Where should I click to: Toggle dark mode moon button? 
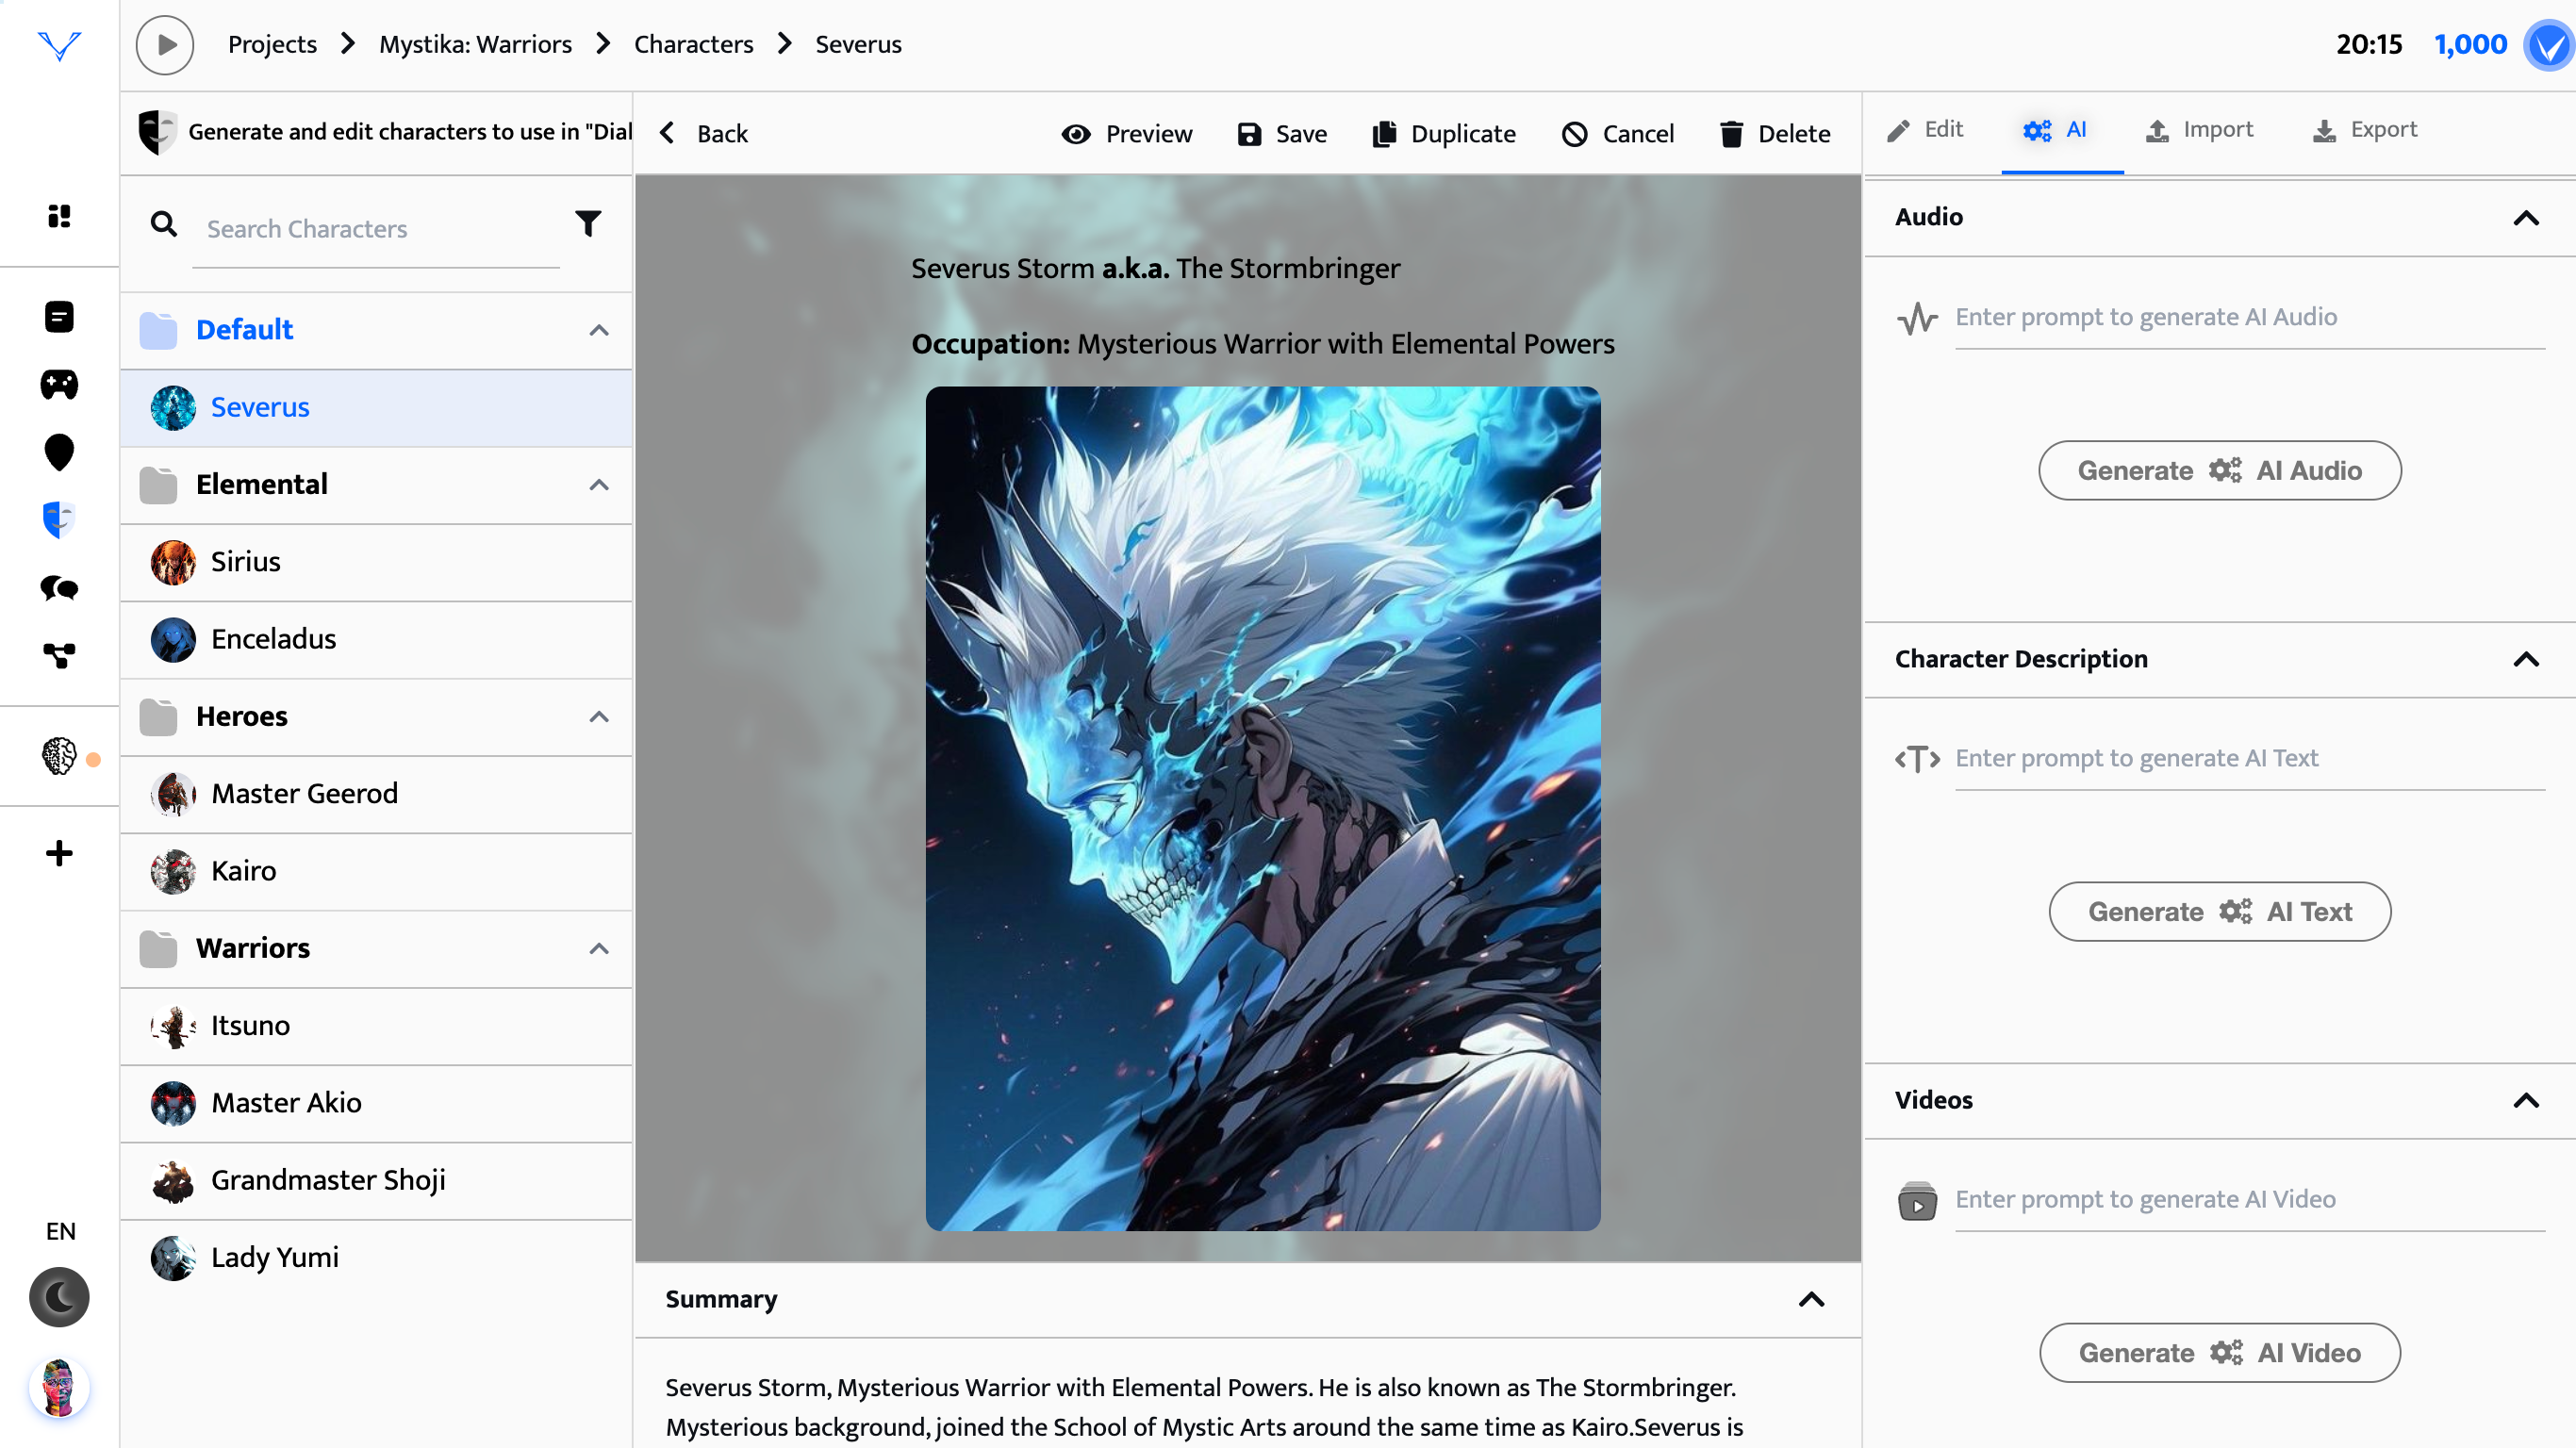[59, 1297]
